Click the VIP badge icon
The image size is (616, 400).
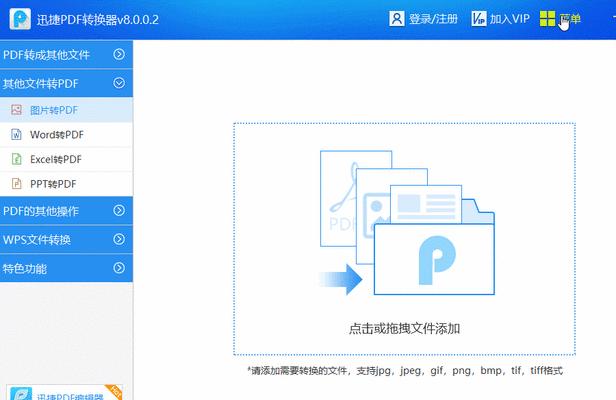click(x=478, y=18)
